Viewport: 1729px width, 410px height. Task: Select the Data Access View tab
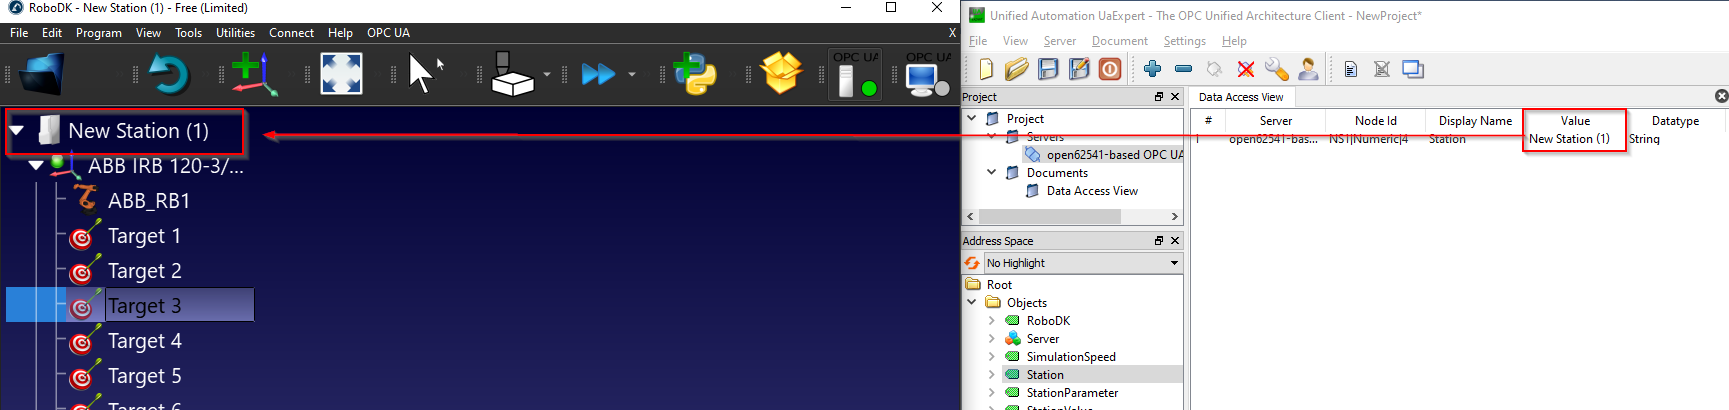1241,97
